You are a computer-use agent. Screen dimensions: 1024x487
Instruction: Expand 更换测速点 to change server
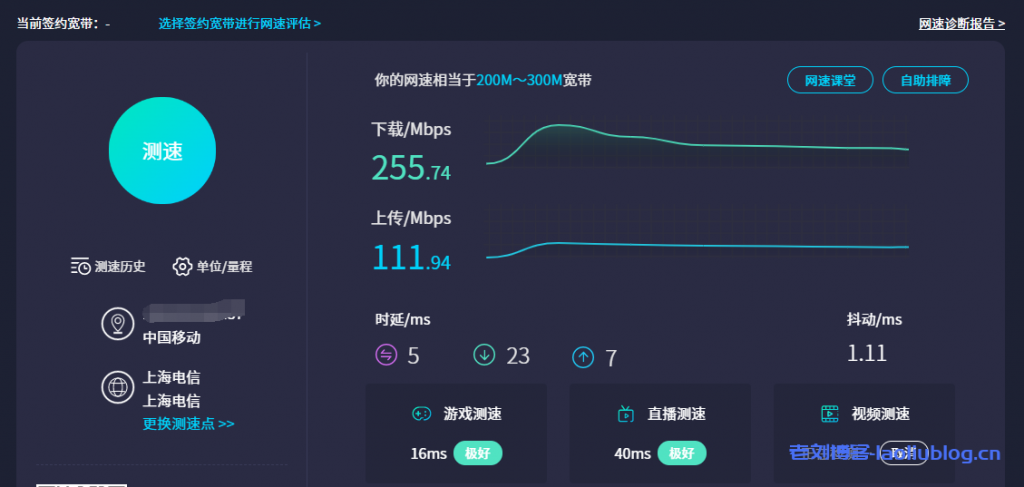click(188, 424)
